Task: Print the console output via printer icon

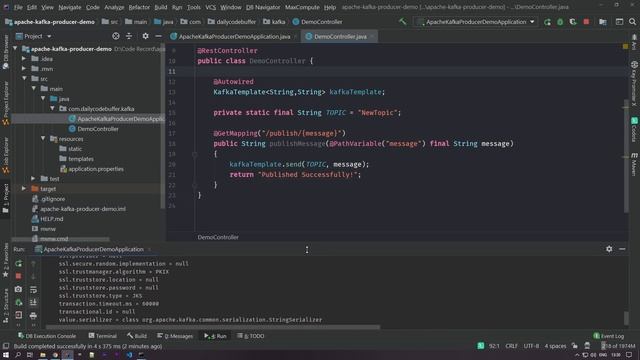Action: tap(33, 315)
